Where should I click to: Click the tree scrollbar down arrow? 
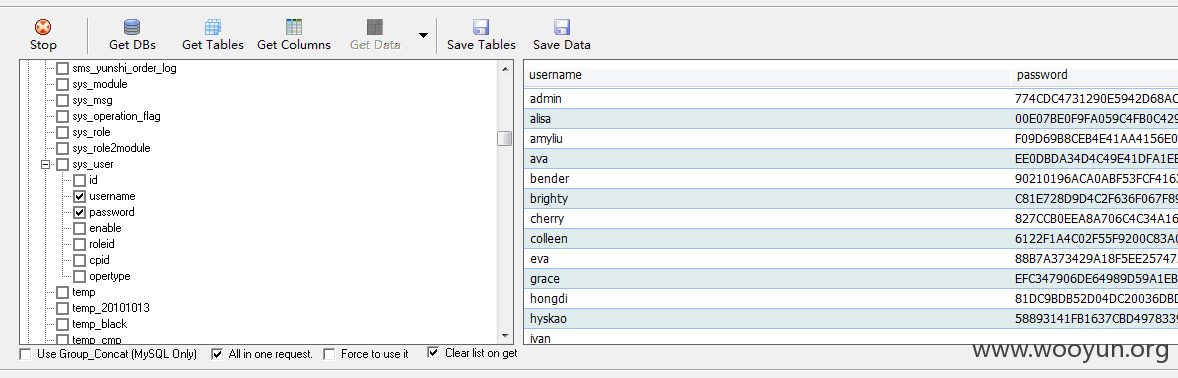click(x=505, y=336)
